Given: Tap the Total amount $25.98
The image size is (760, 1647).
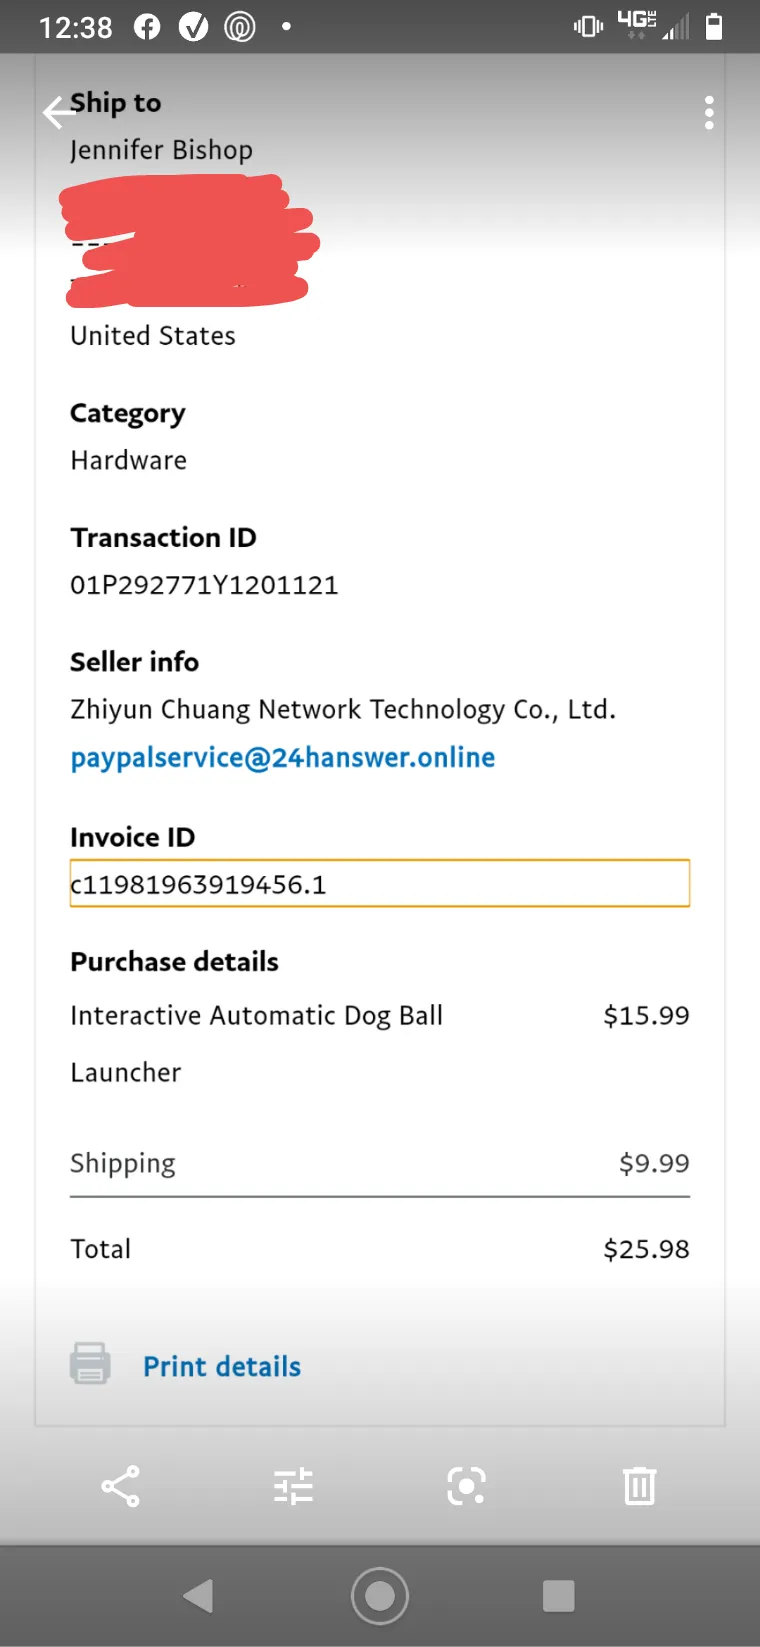Looking at the screenshot, I should (x=646, y=1249).
